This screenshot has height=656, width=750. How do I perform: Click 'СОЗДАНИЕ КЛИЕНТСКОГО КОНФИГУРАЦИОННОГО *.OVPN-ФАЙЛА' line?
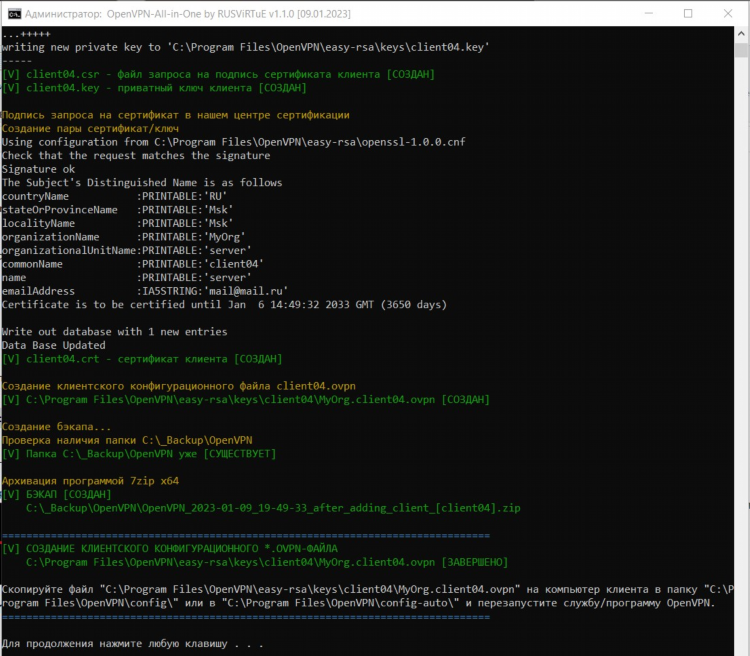(x=170, y=549)
